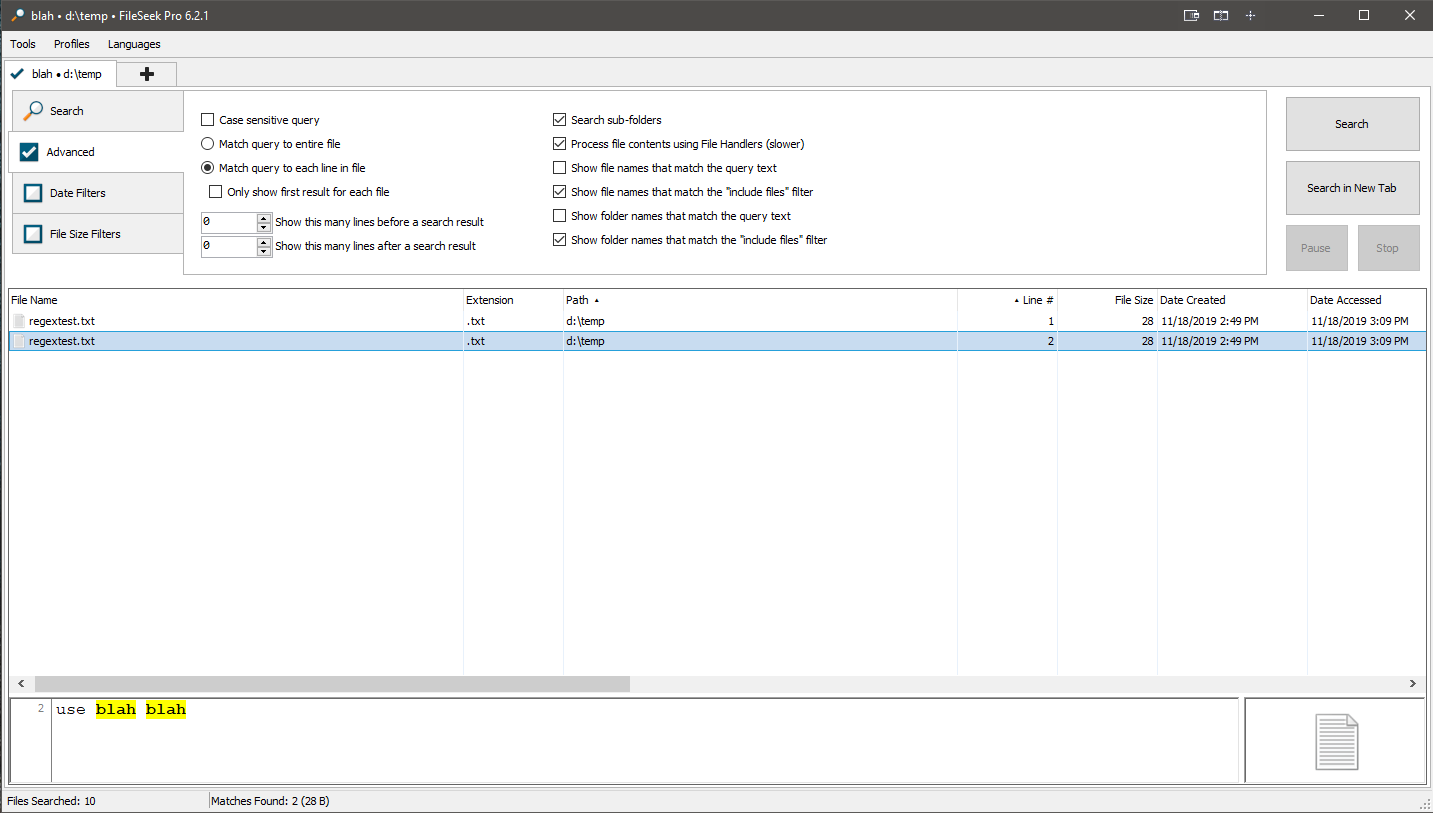
Task: Click the document preview icon at bottom right
Action: click(1336, 741)
